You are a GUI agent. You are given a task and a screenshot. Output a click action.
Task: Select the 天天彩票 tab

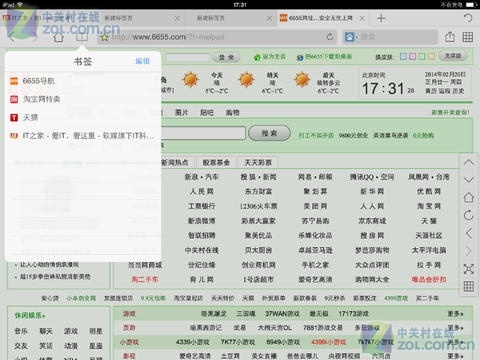(x=258, y=163)
